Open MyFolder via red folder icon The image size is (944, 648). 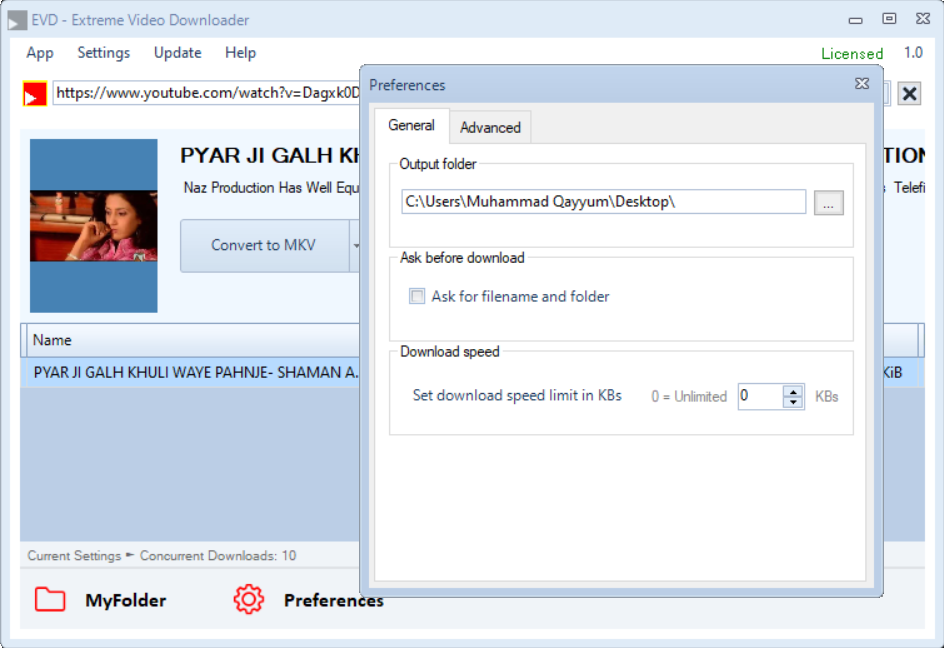point(50,599)
